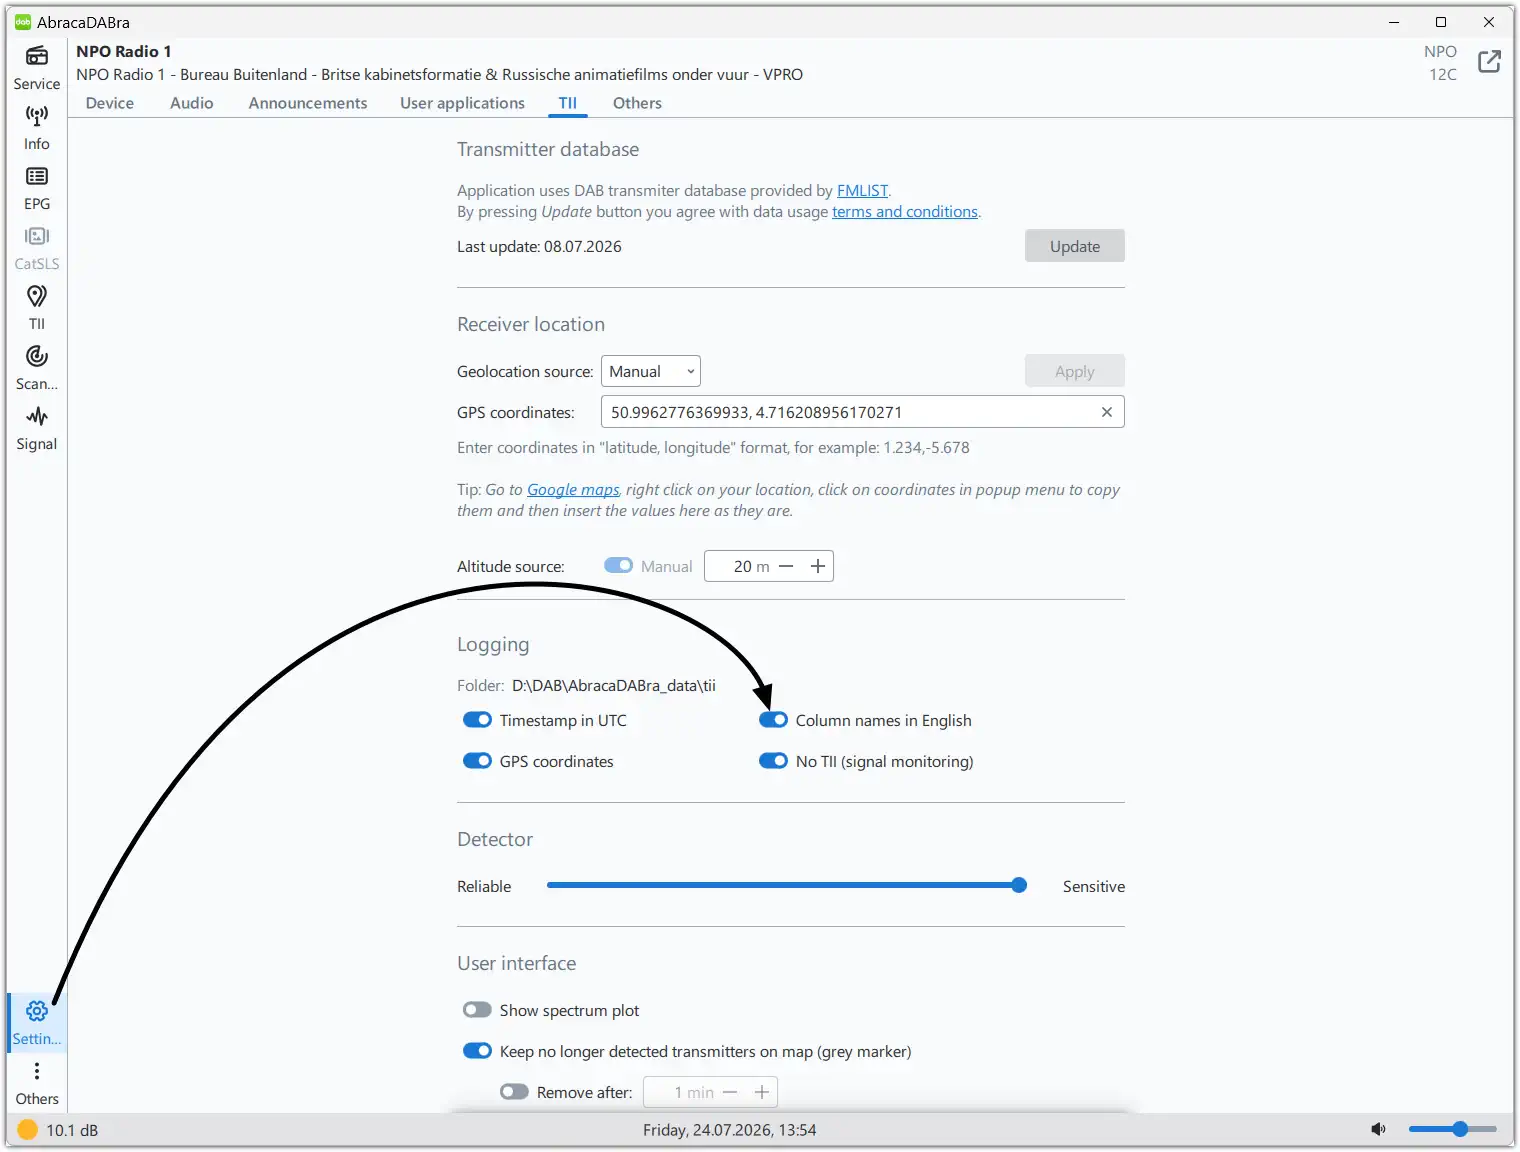Click the Detector sensitivity slider handle

coord(1019,885)
